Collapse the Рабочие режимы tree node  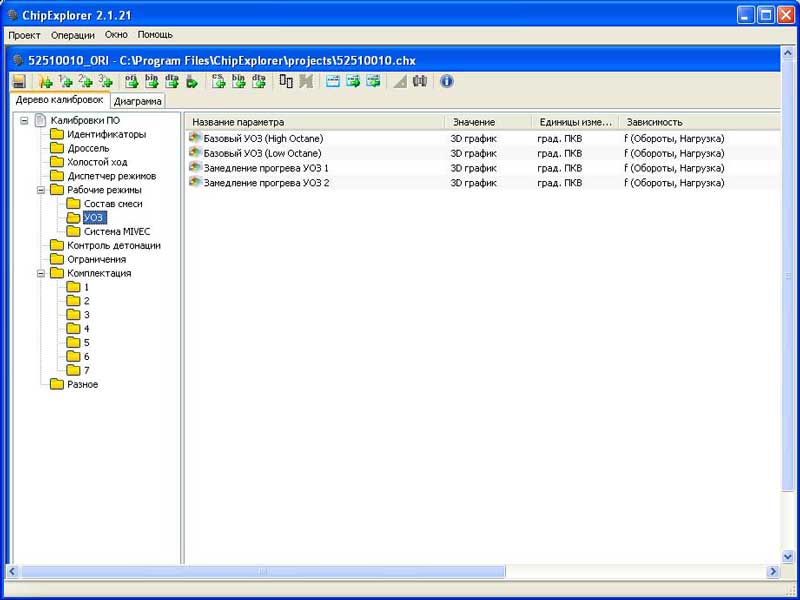point(42,190)
